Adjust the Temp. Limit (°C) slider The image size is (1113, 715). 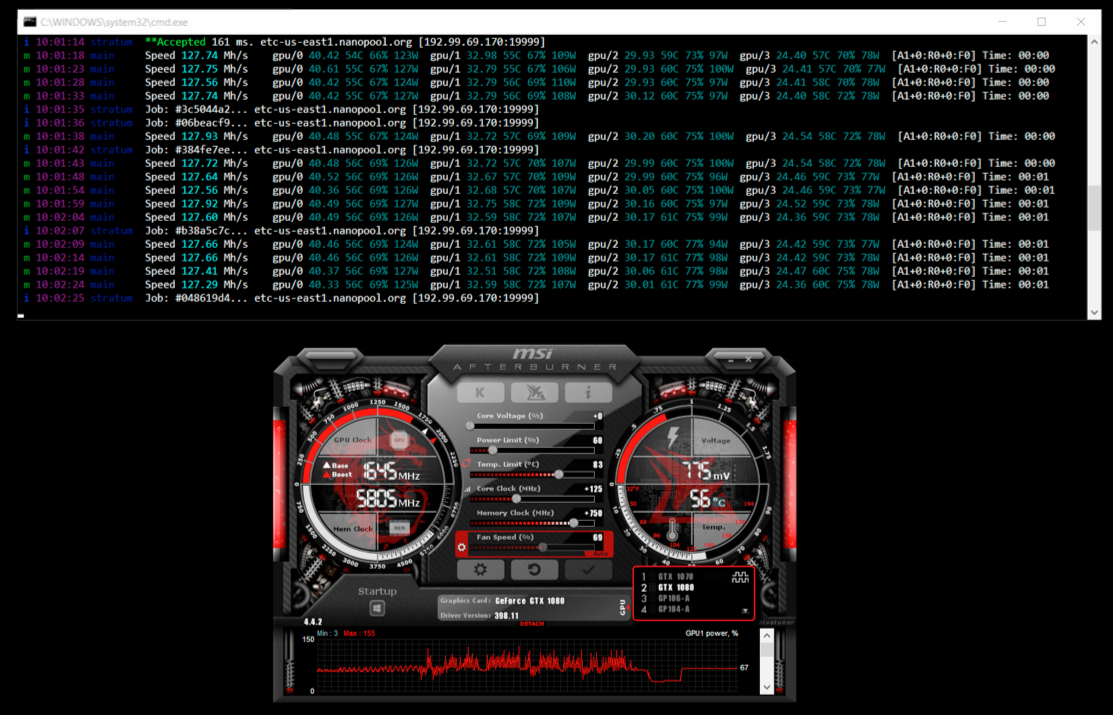point(532,474)
